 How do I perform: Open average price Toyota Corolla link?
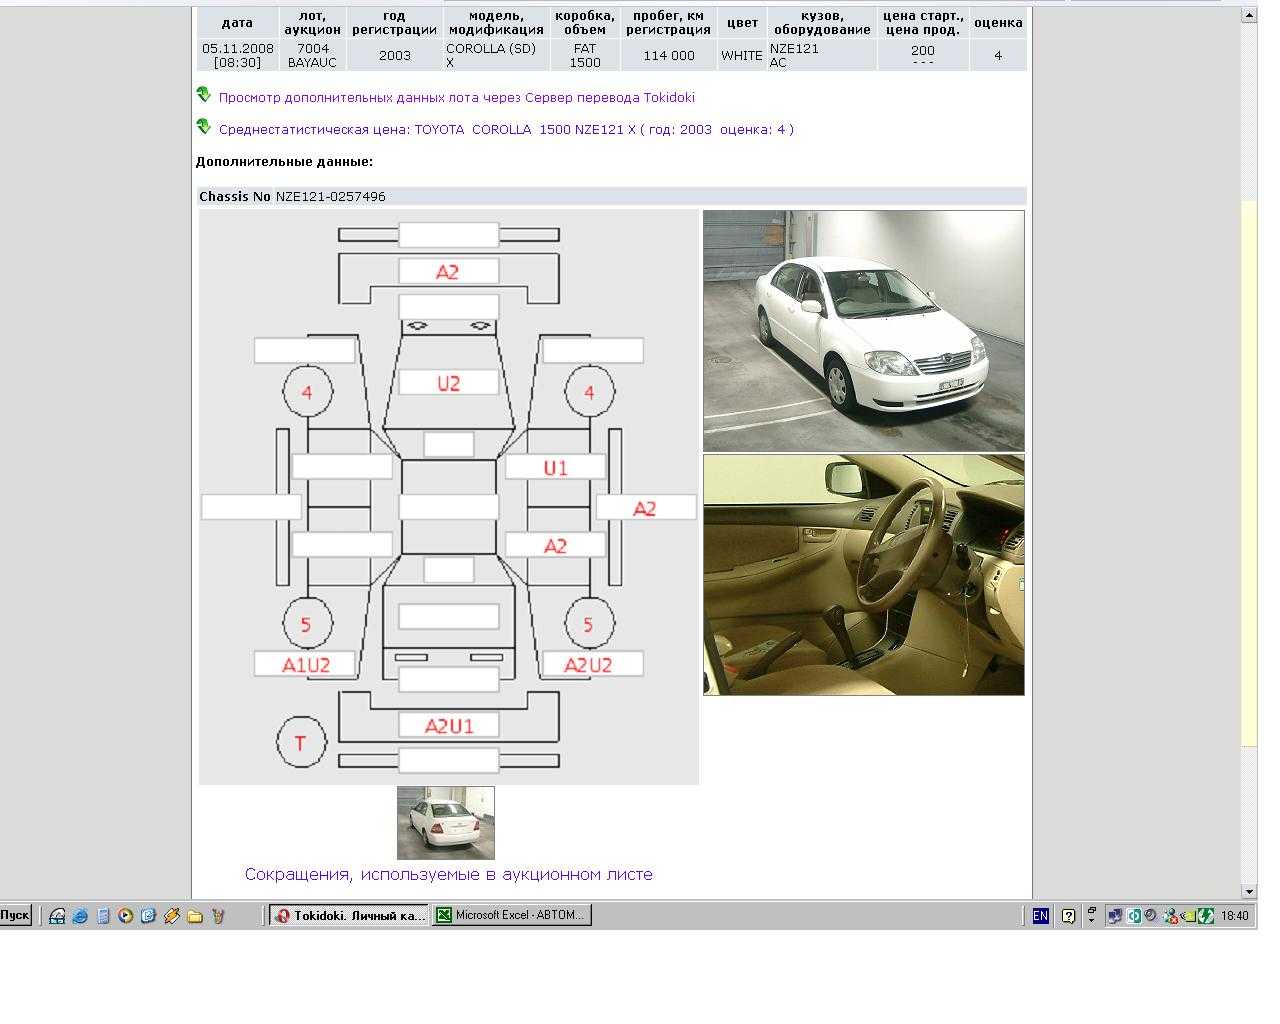click(x=506, y=129)
